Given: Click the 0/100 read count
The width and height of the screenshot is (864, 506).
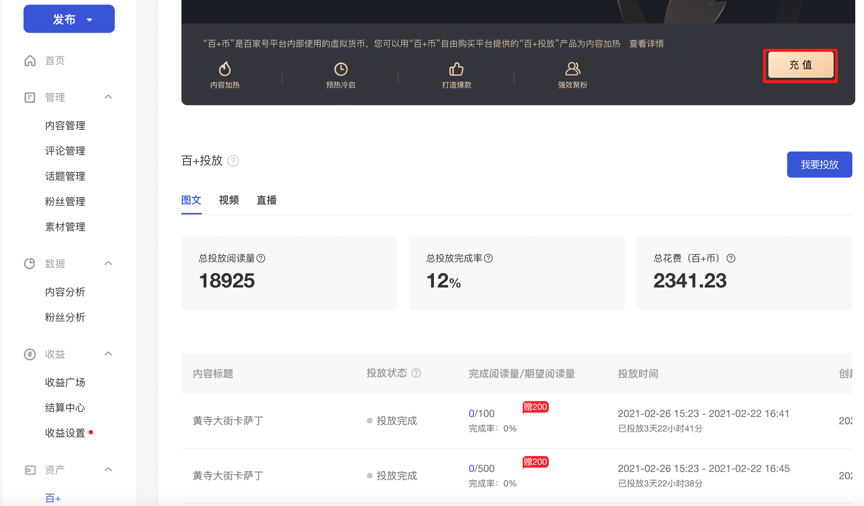Looking at the screenshot, I should pyautogui.click(x=481, y=413).
